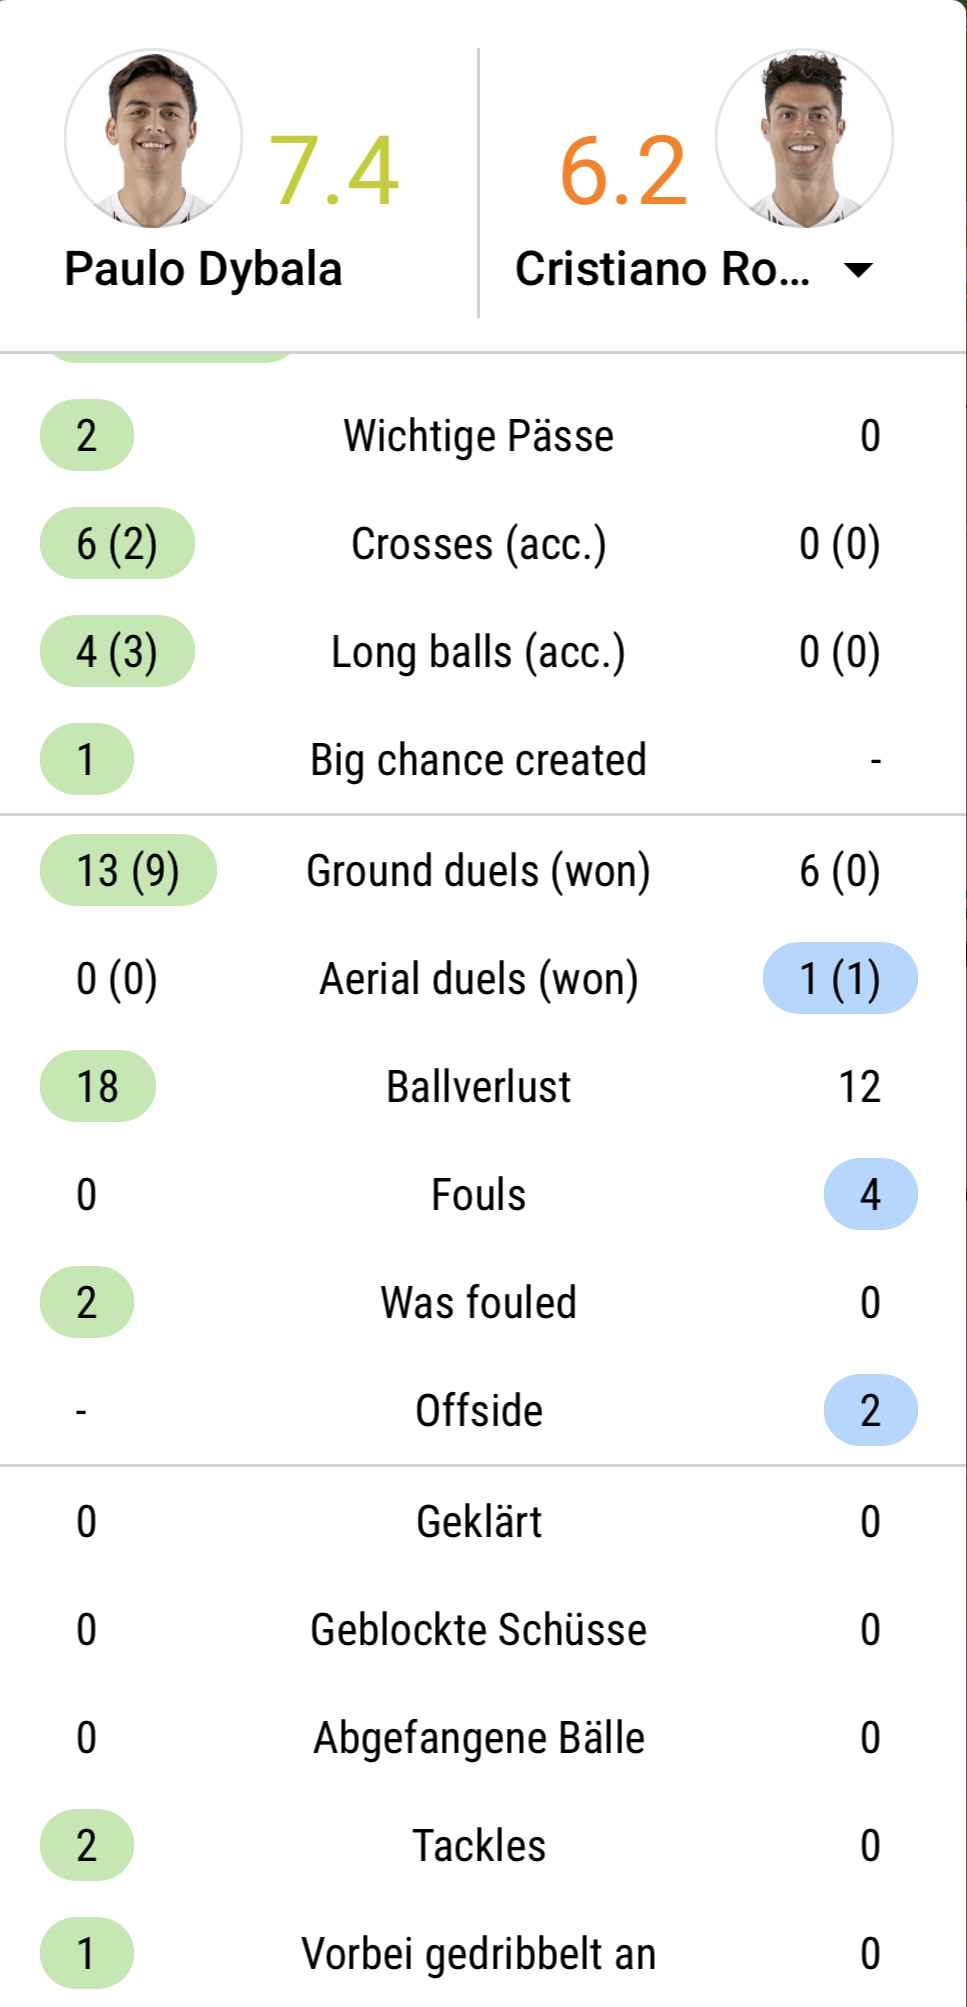Viewport: 967px width, 2007px height.
Task: Select the Vorbei gedribbelt an label
Action: 478,1953
